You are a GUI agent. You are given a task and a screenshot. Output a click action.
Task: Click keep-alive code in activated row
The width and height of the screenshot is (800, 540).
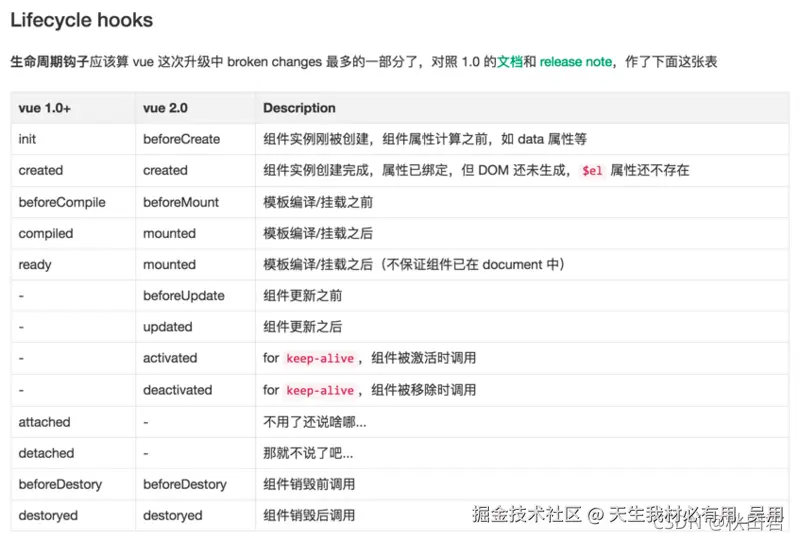320,358
